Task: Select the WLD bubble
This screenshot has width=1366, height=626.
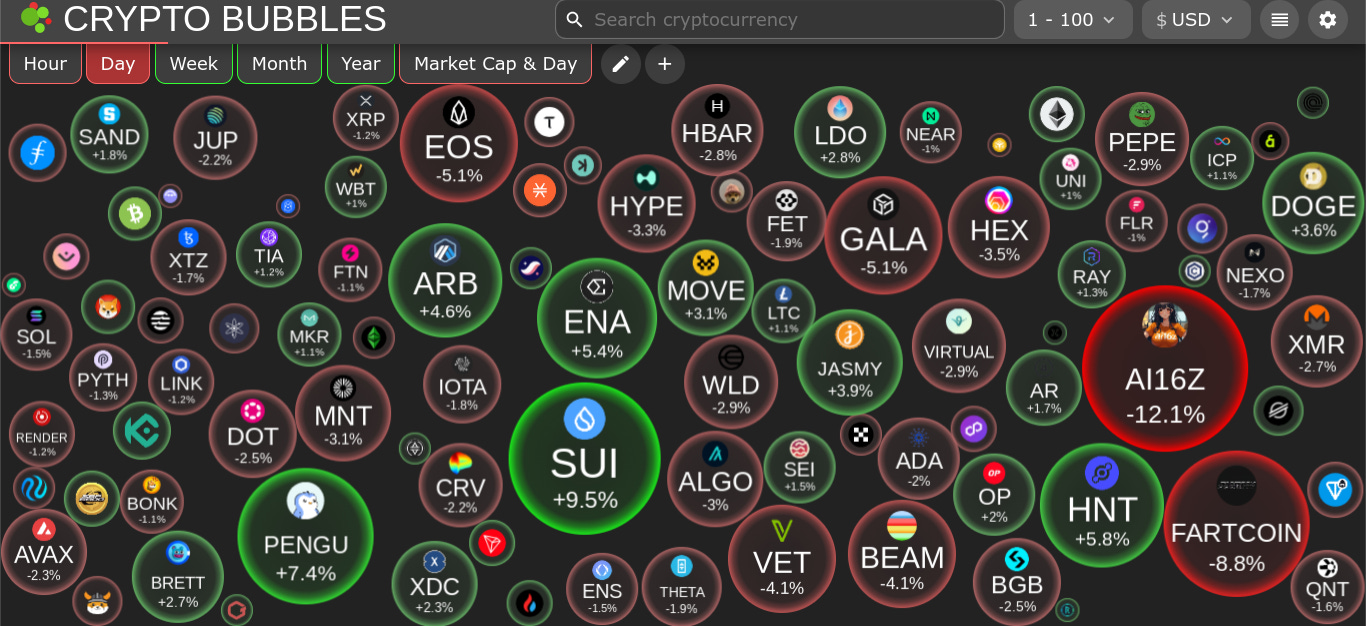Action: [x=731, y=381]
